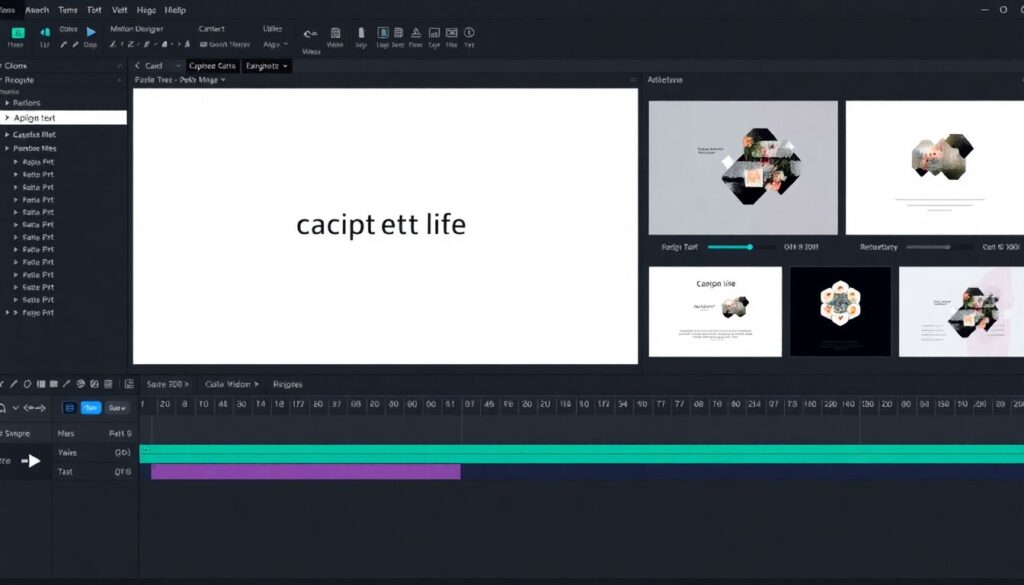
Task: Select the envelope icon in the top toolbar
Action: [x=451, y=33]
